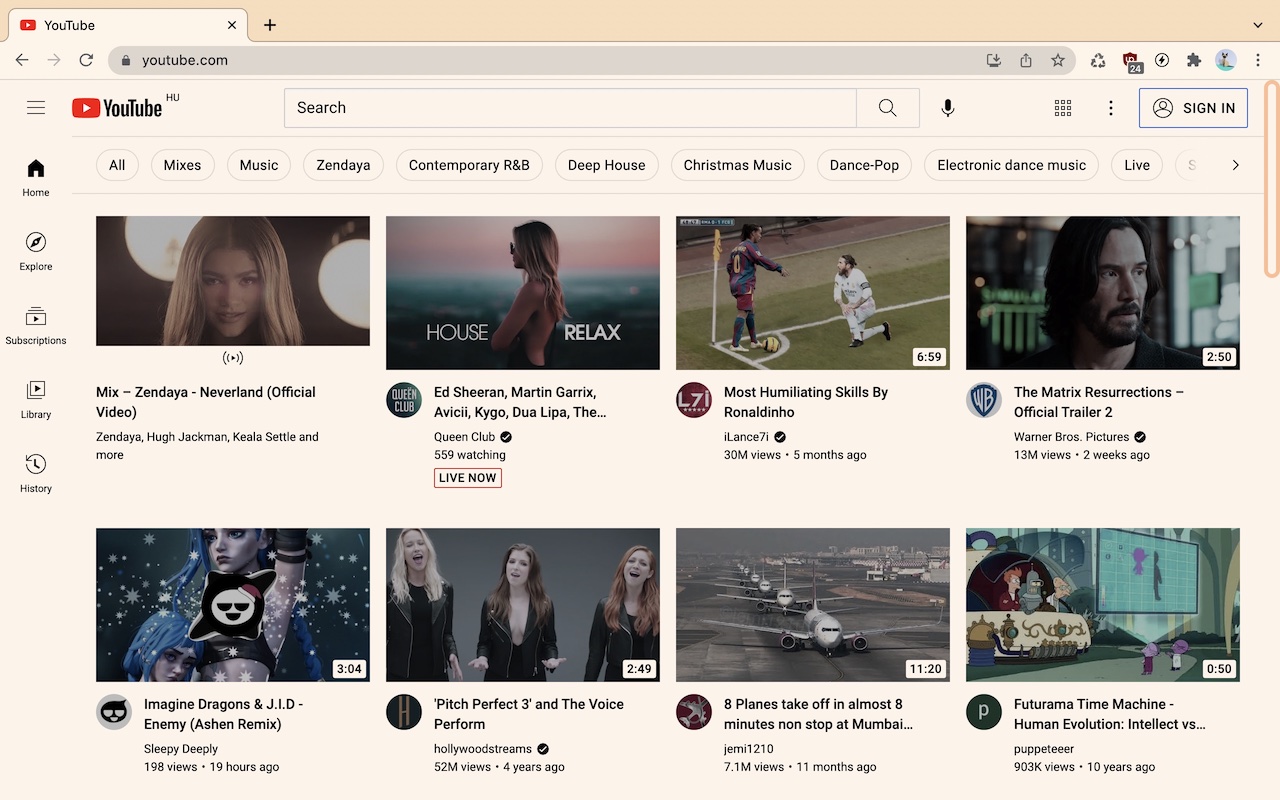Open Imagine Dragons Enemy remix title
Image resolution: width=1280 pixels, height=800 pixels.
click(x=223, y=714)
